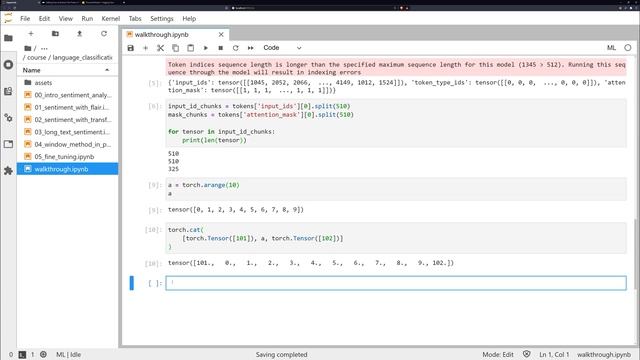The image size is (640, 360).
Task: Cut the selected cell
Action: click(160, 48)
